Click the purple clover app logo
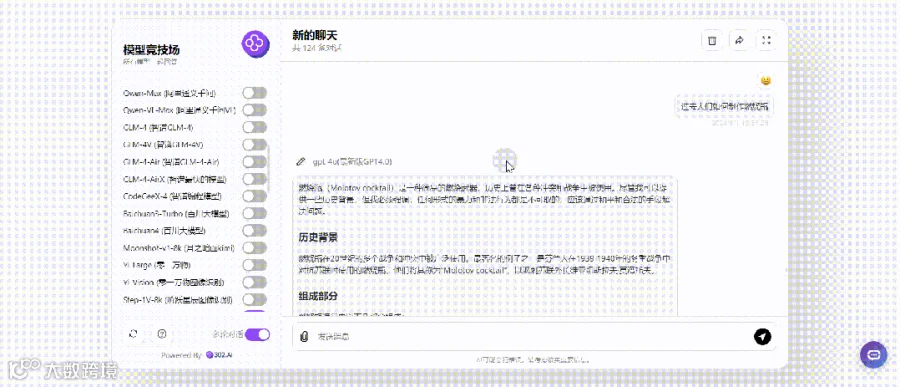The image size is (900, 387). click(255, 44)
